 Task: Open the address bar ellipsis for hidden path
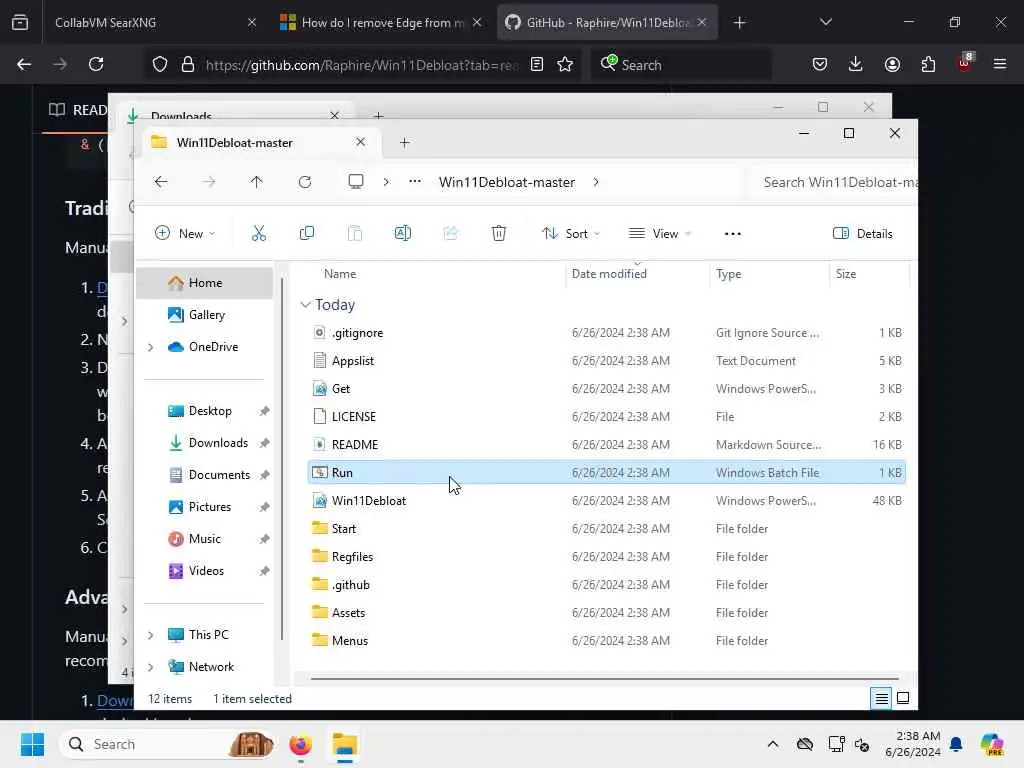(415, 182)
